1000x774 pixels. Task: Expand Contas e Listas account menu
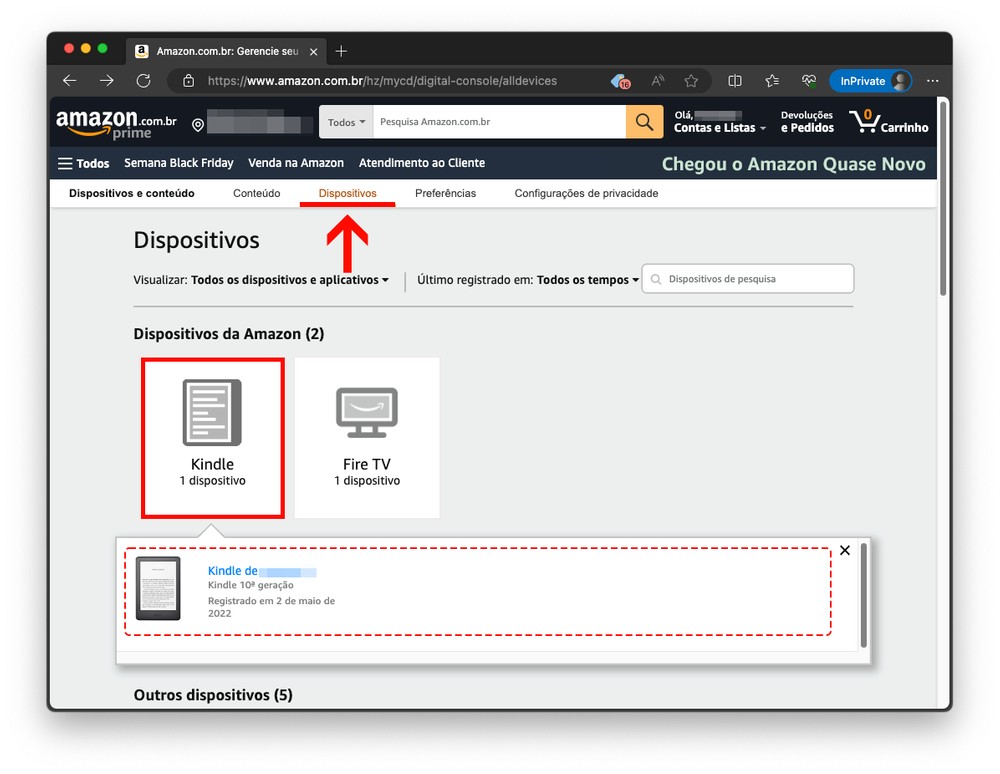(720, 128)
